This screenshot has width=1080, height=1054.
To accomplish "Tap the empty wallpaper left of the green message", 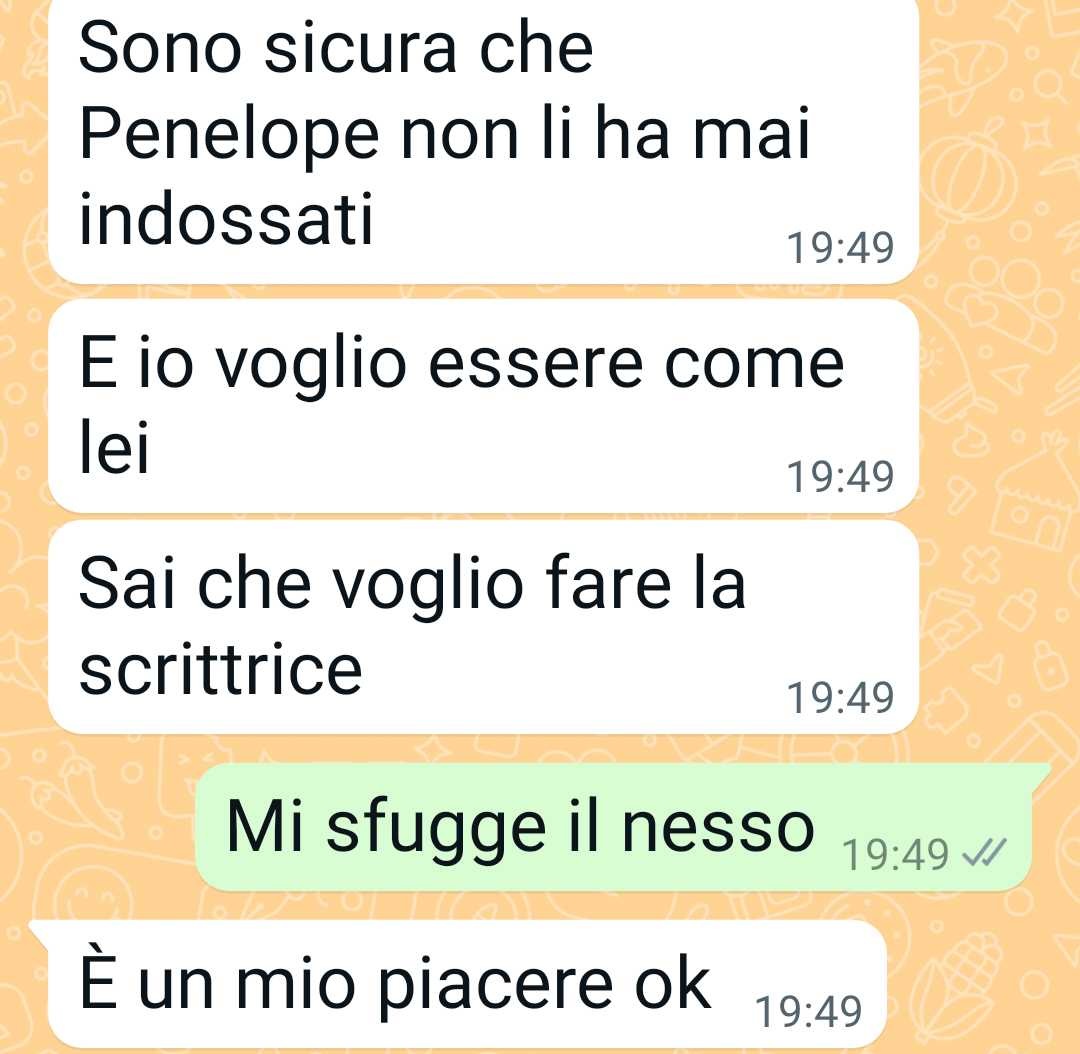I will 96,827.
